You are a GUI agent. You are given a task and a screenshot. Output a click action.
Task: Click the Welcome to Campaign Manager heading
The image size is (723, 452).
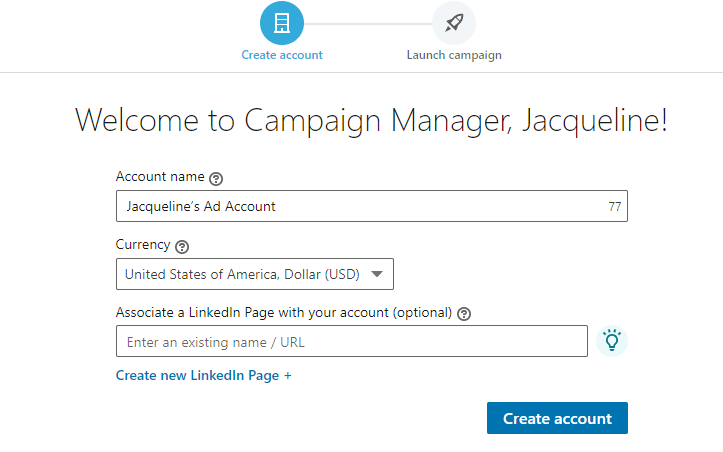pyautogui.click(x=371, y=121)
